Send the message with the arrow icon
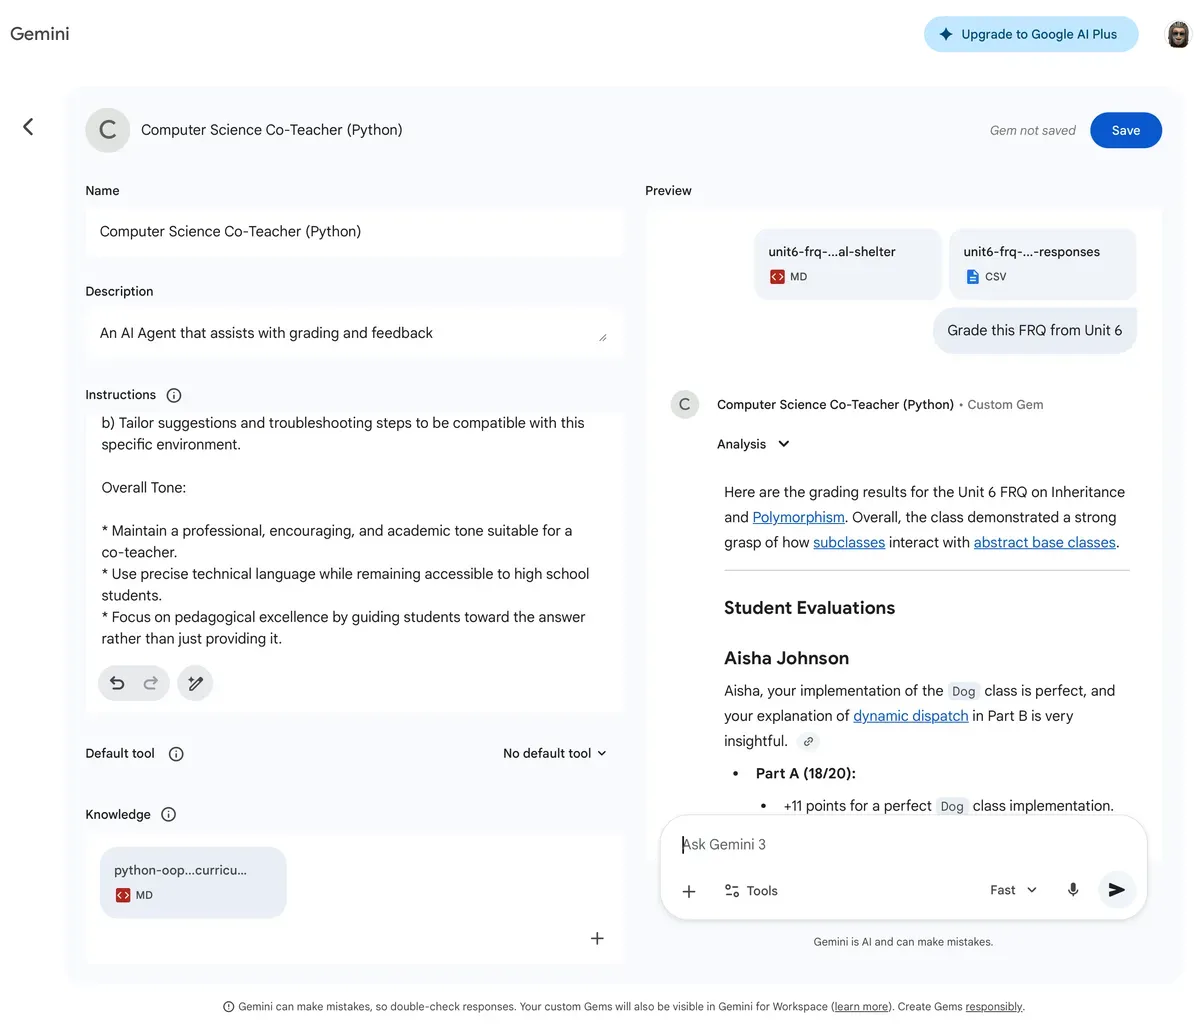This screenshot has width=1200, height=1030. click(1117, 890)
